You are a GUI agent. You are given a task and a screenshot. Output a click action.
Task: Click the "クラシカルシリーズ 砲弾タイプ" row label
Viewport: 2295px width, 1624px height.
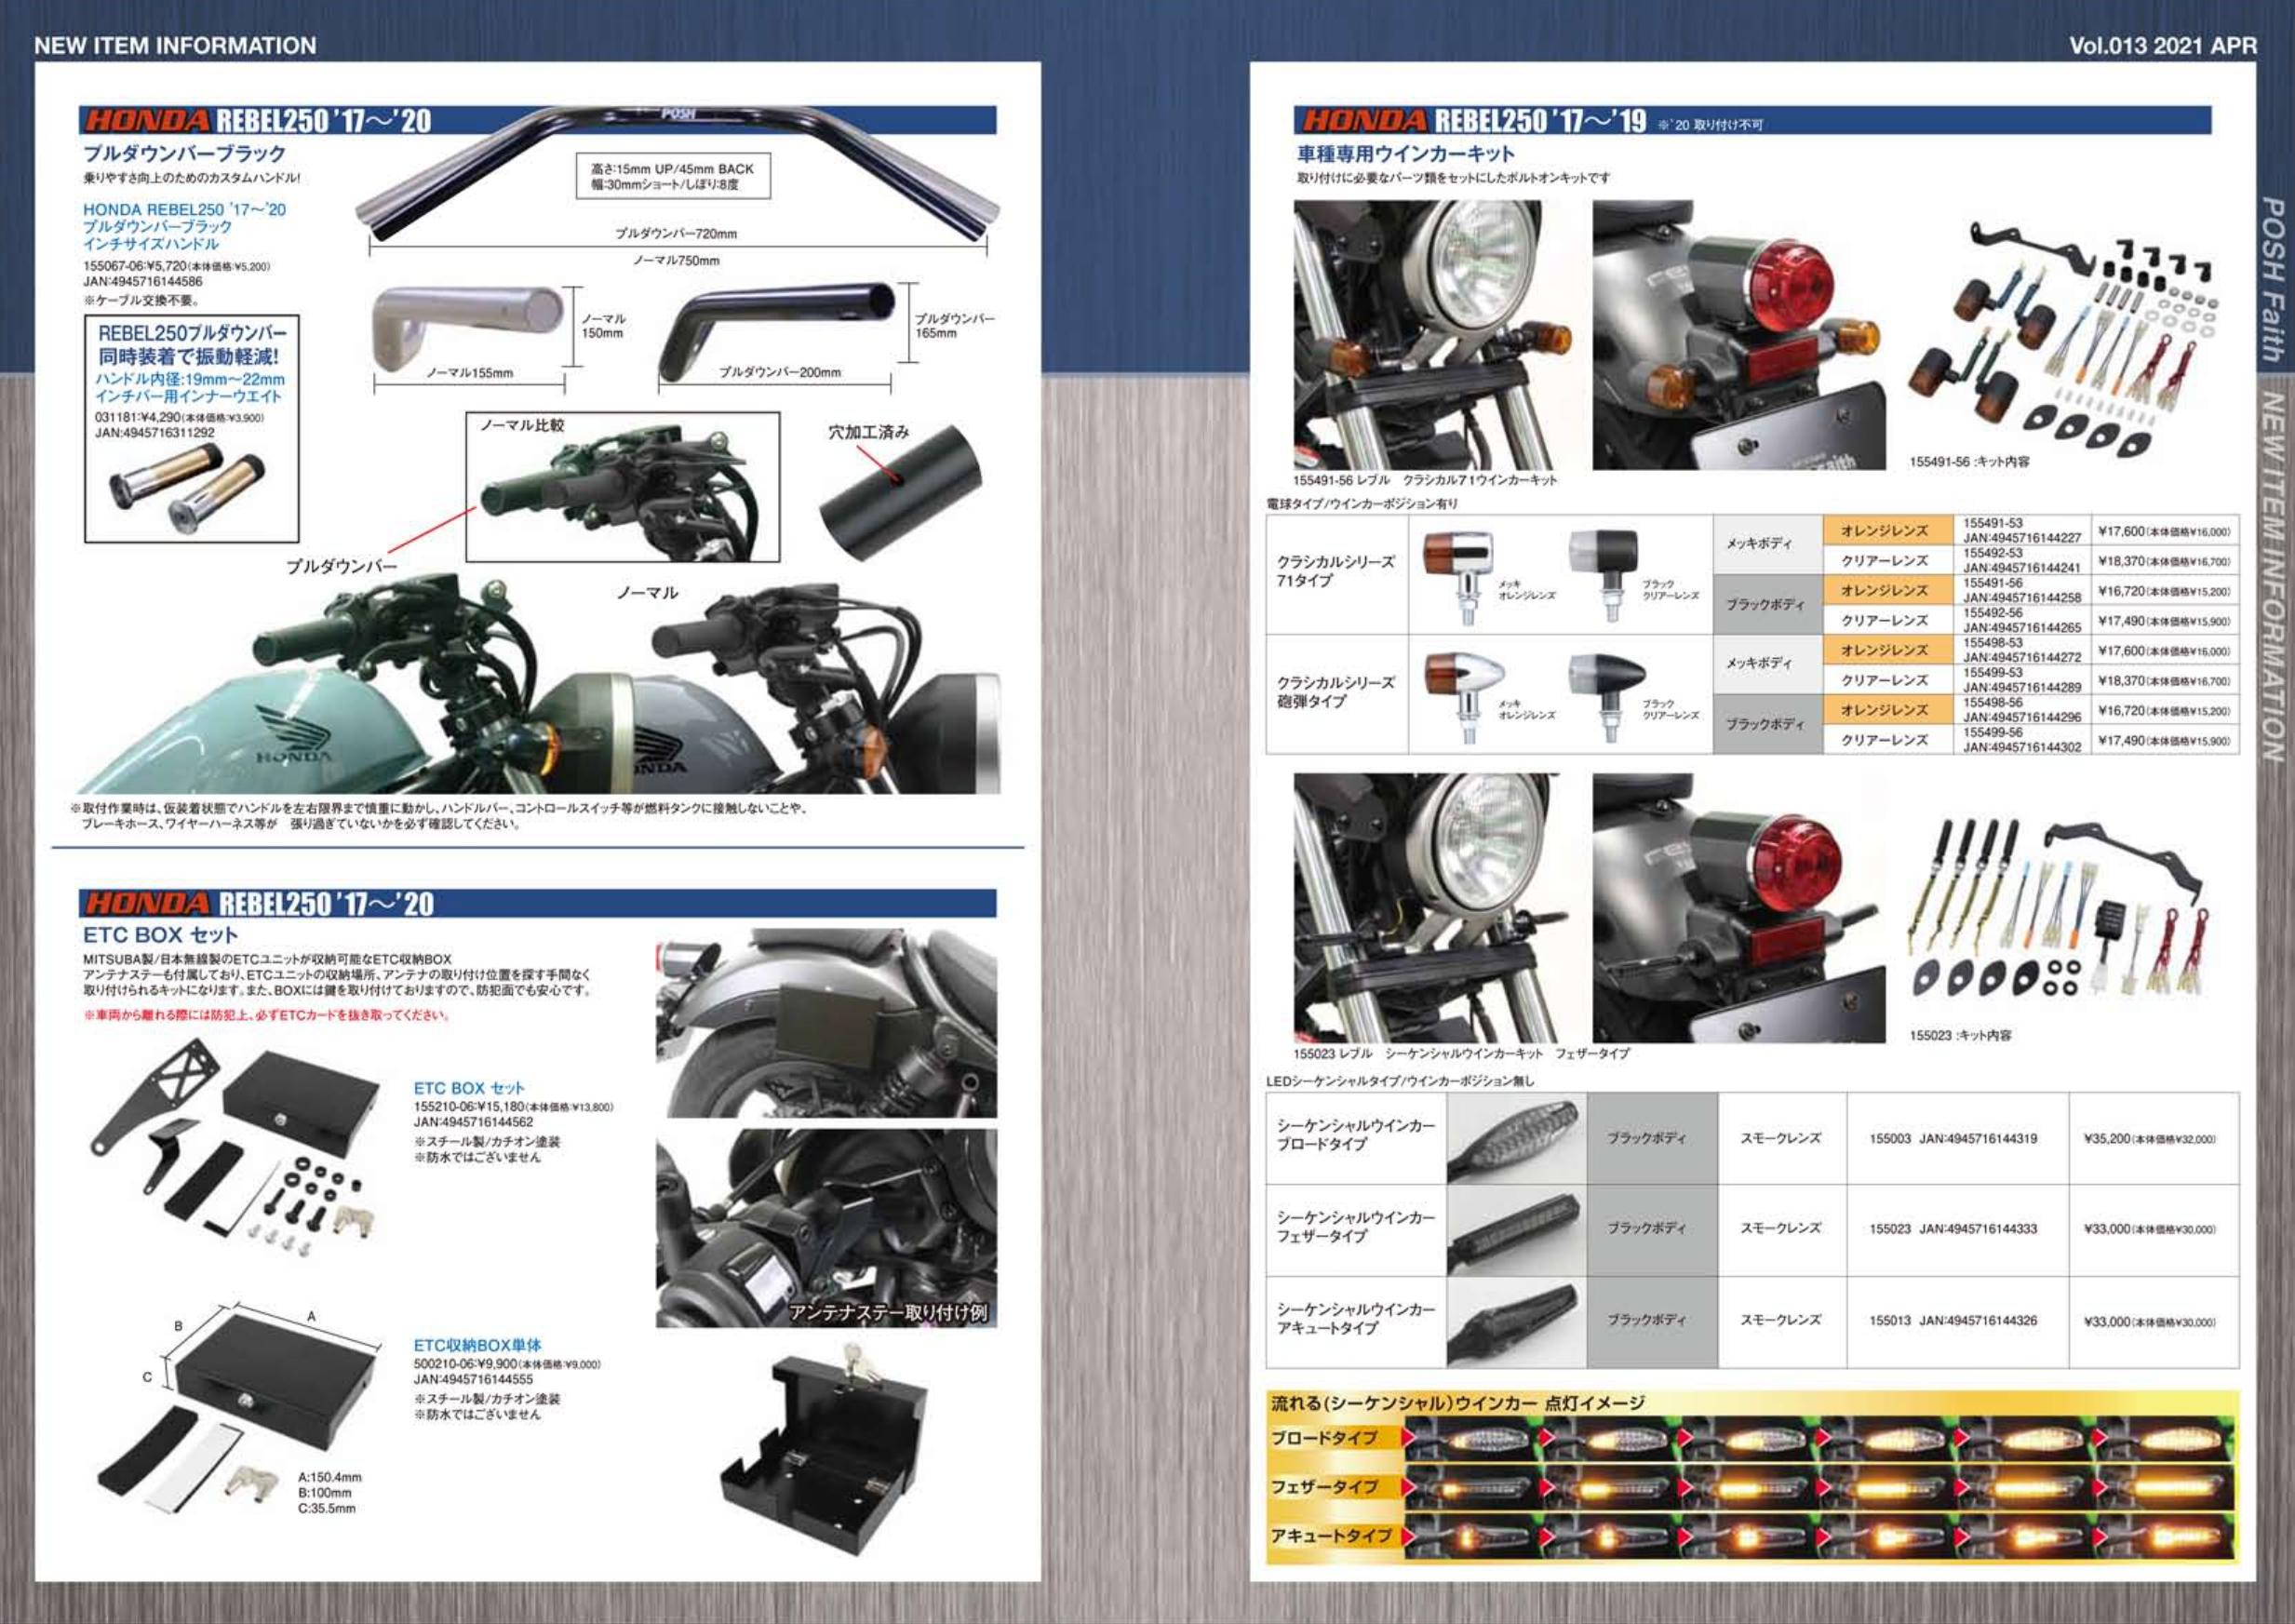point(1336,692)
